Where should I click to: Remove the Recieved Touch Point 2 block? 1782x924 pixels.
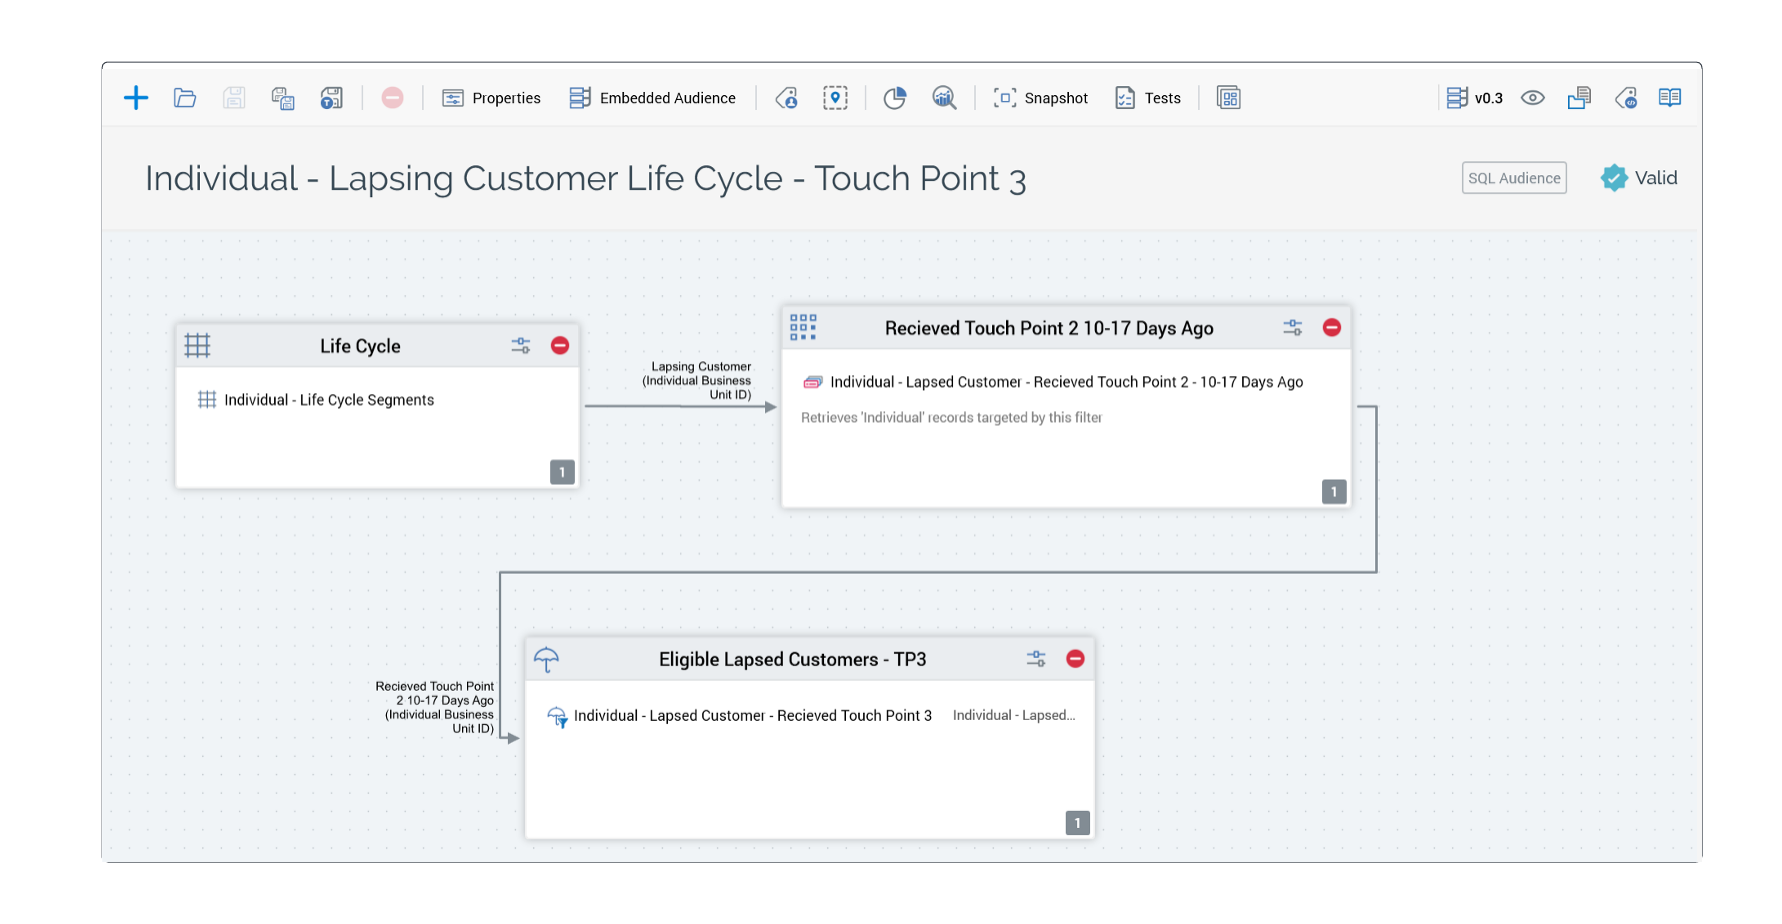pos(1332,328)
